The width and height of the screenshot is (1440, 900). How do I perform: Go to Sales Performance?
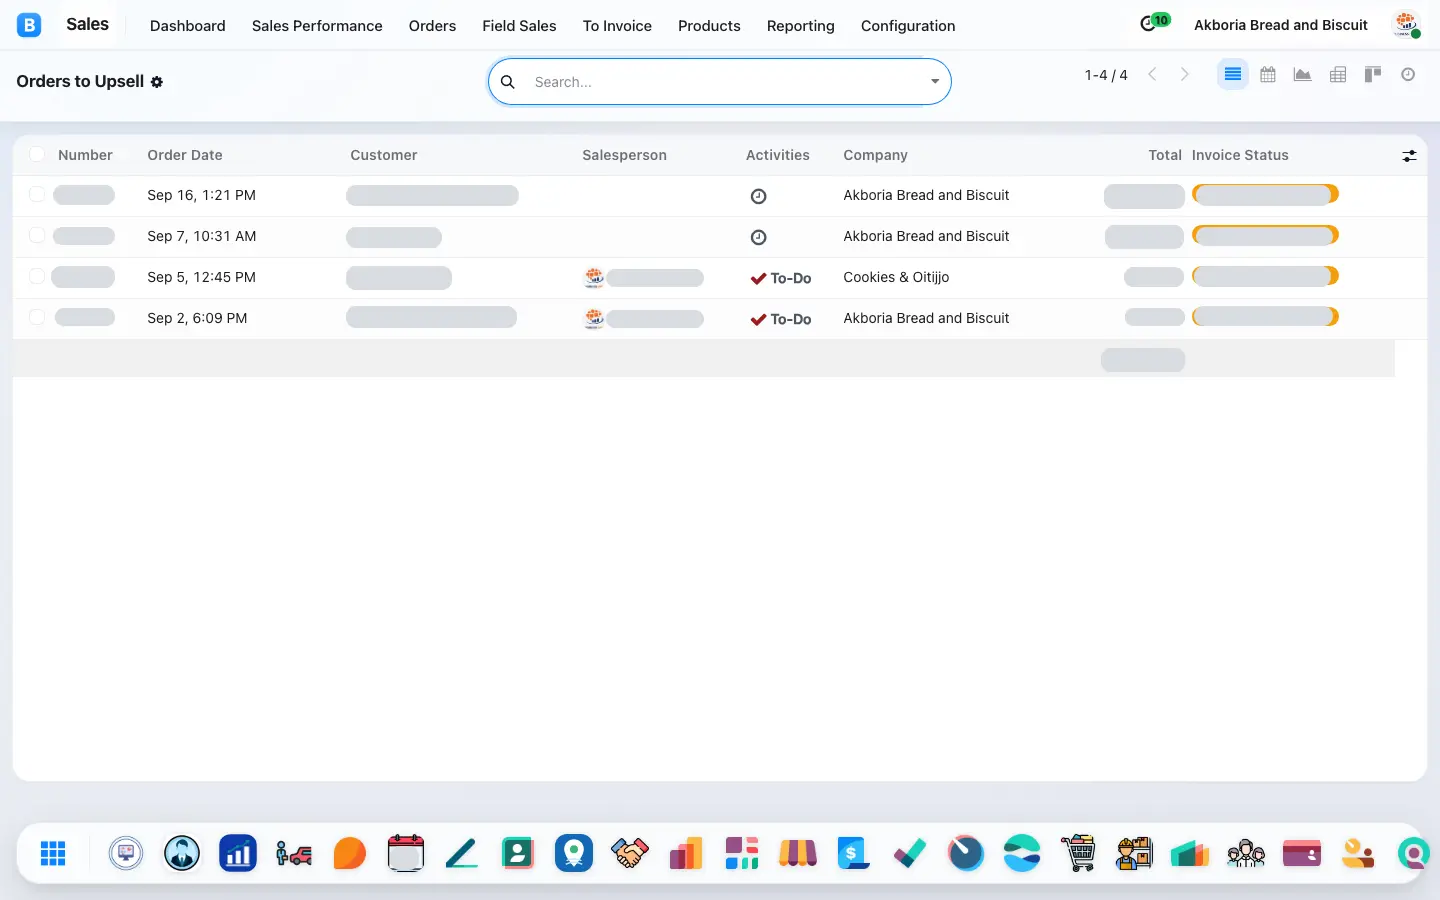click(x=317, y=26)
